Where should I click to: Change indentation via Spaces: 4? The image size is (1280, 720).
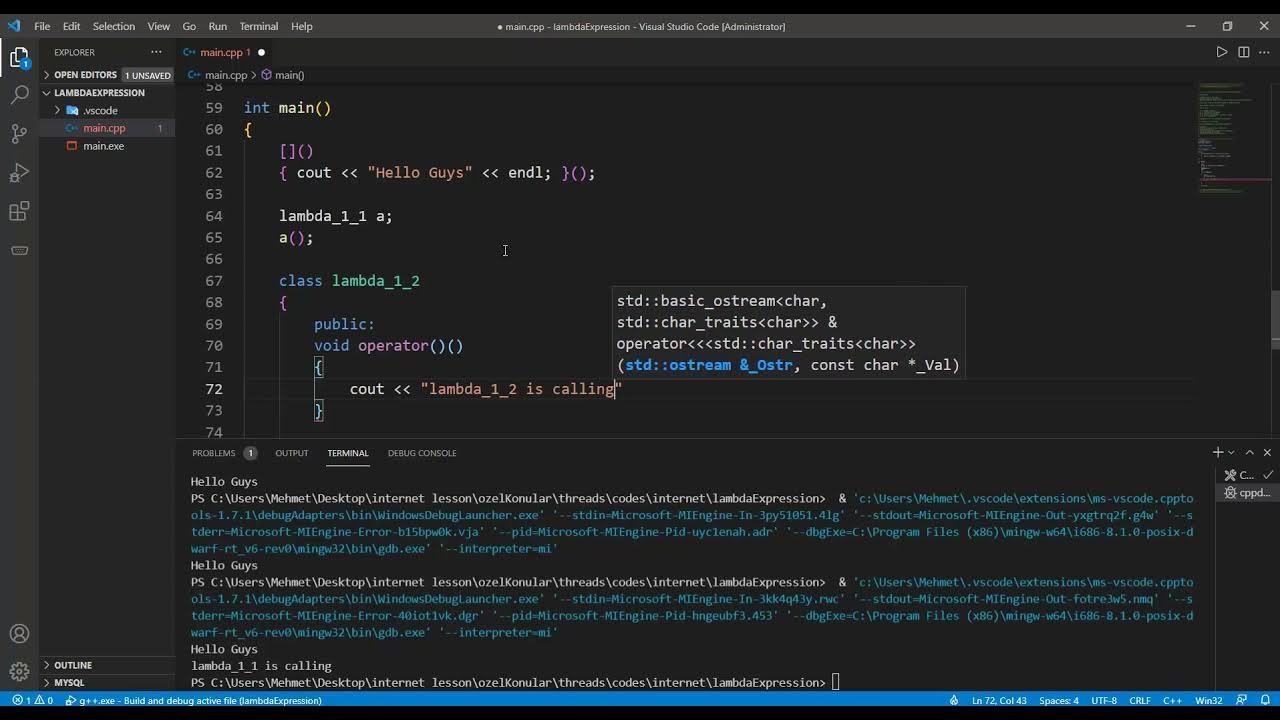[1058, 701]
